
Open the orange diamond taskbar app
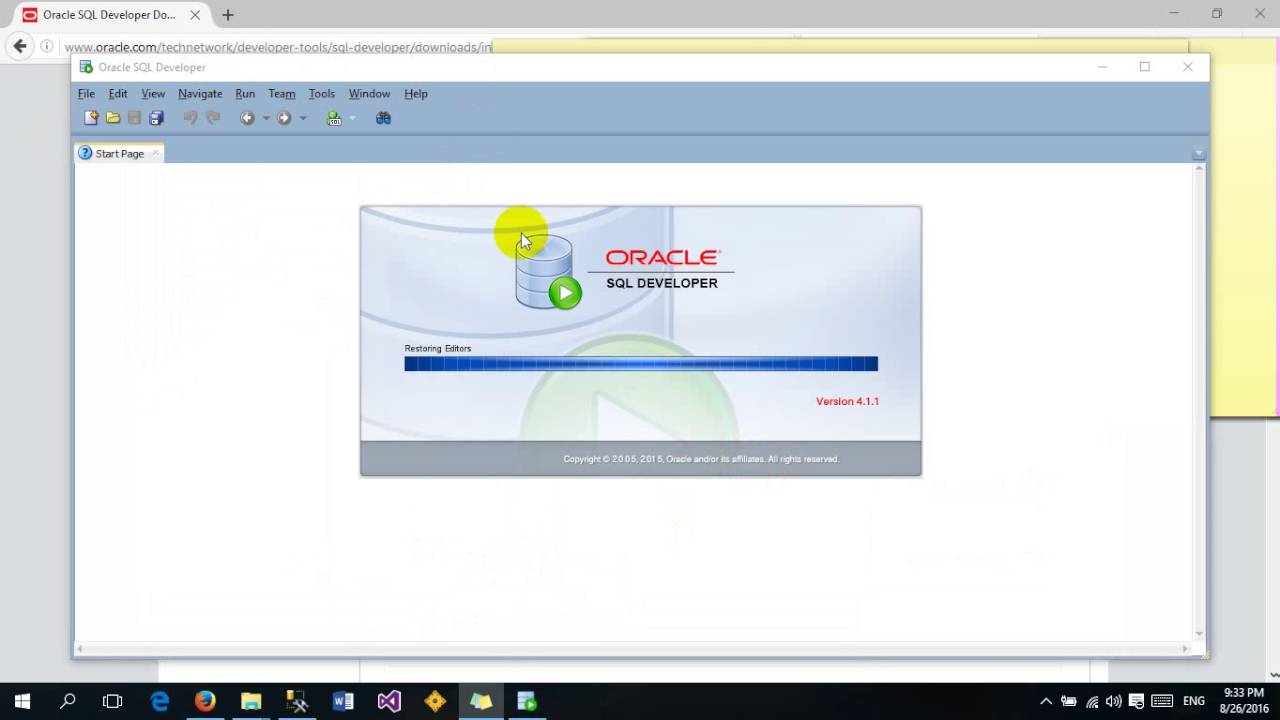(435, 701)
